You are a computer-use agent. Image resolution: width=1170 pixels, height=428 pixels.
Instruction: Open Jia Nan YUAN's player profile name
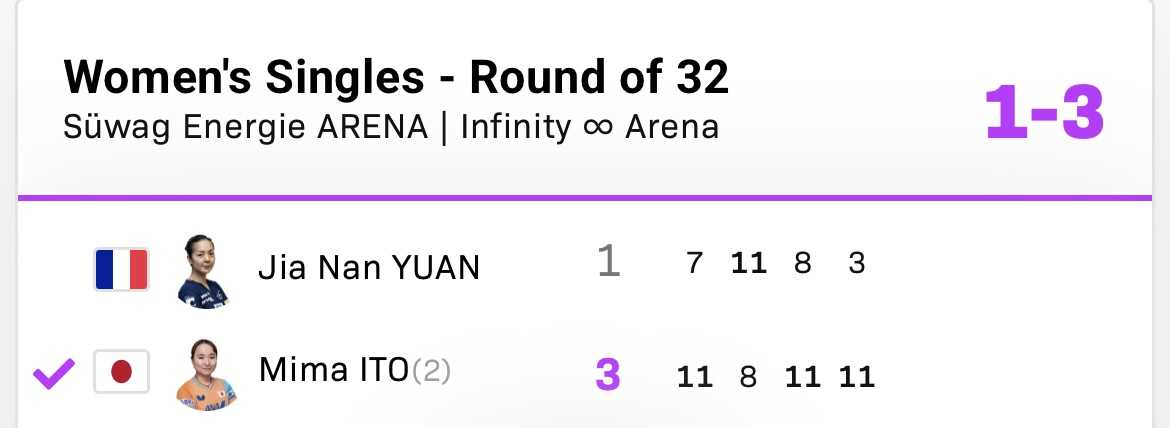click(x=369, y=267)
